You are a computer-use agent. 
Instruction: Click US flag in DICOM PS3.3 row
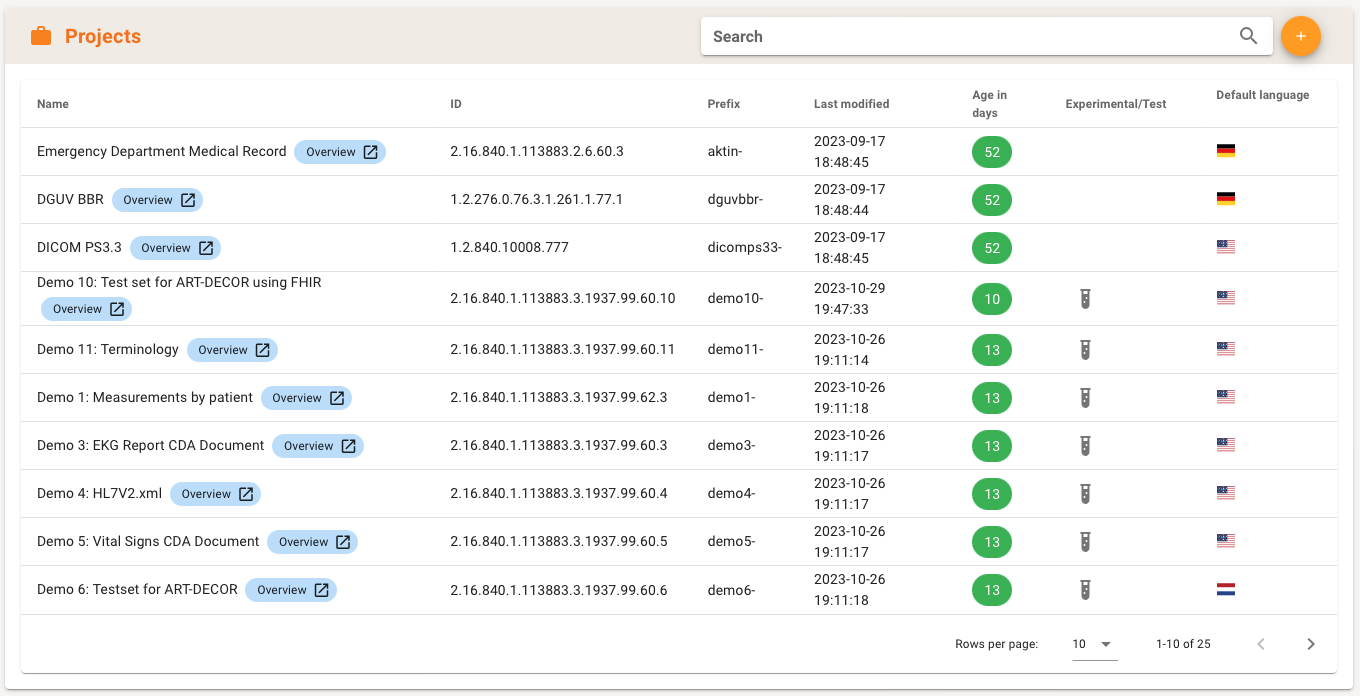(1225, 247)
